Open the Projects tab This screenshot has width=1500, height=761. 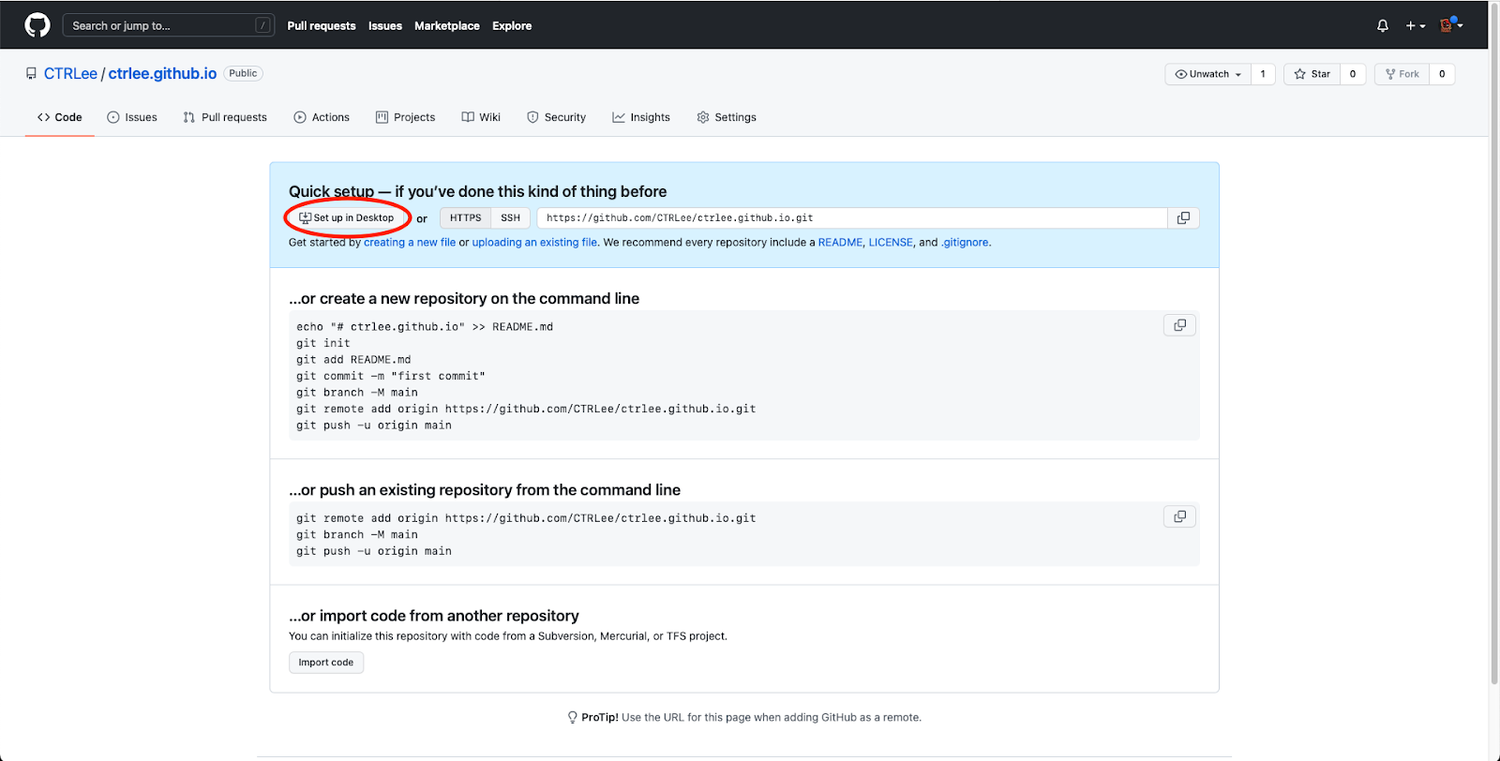click(405, 117)
